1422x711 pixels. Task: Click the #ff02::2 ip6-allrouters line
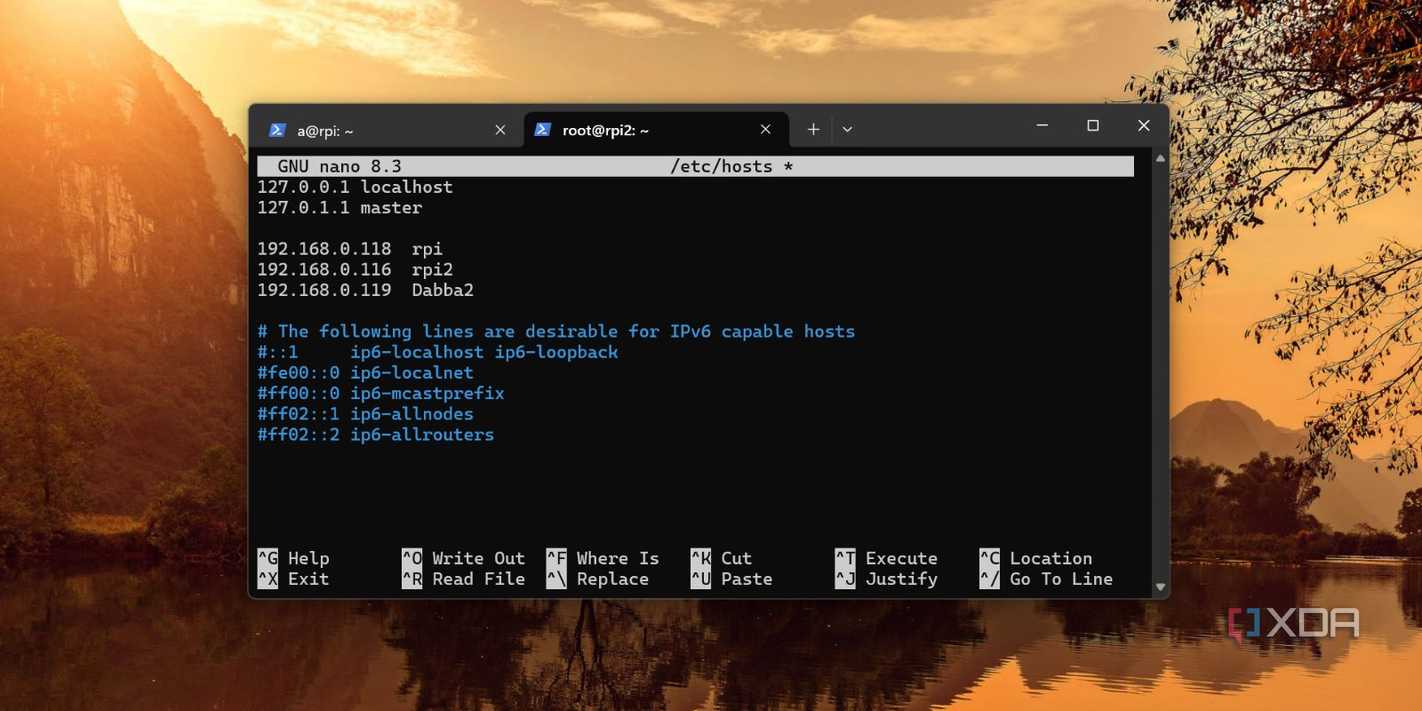click(376, 435)
